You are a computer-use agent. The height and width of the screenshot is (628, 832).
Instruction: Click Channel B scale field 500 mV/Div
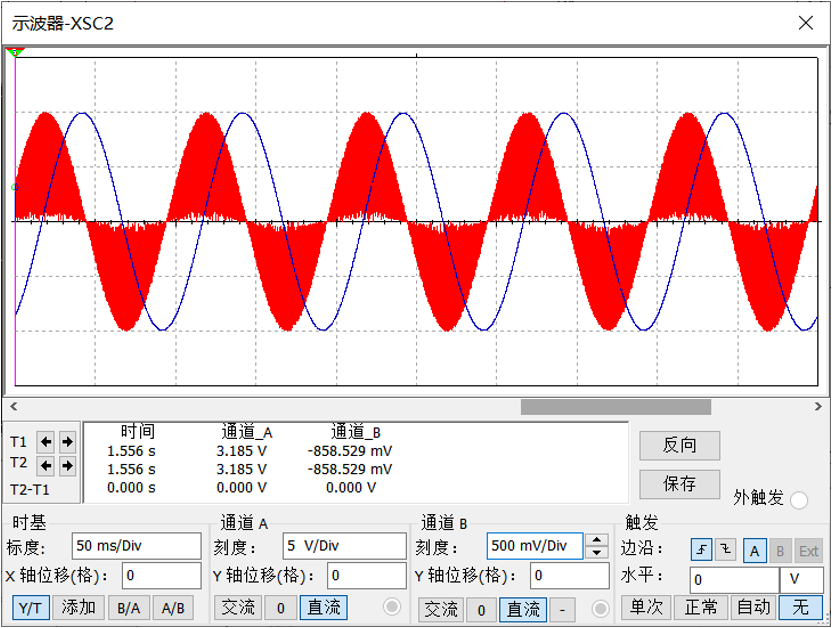click(x=535, y=546)
